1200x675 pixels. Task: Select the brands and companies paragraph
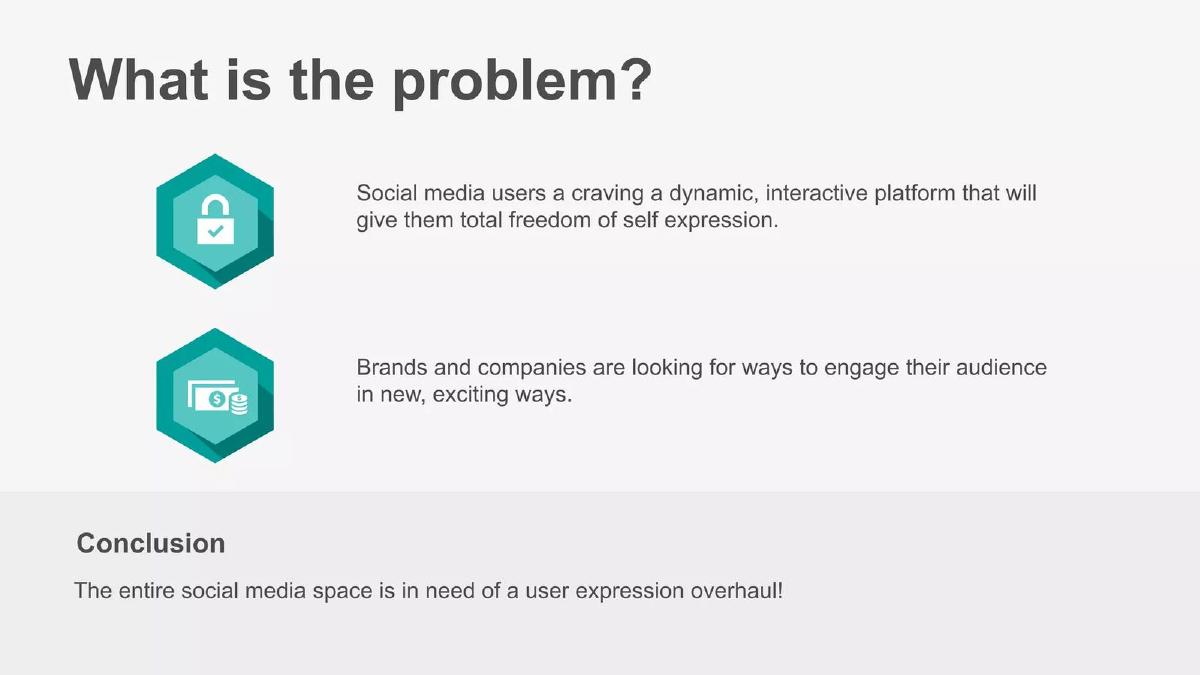pos(701,380)
